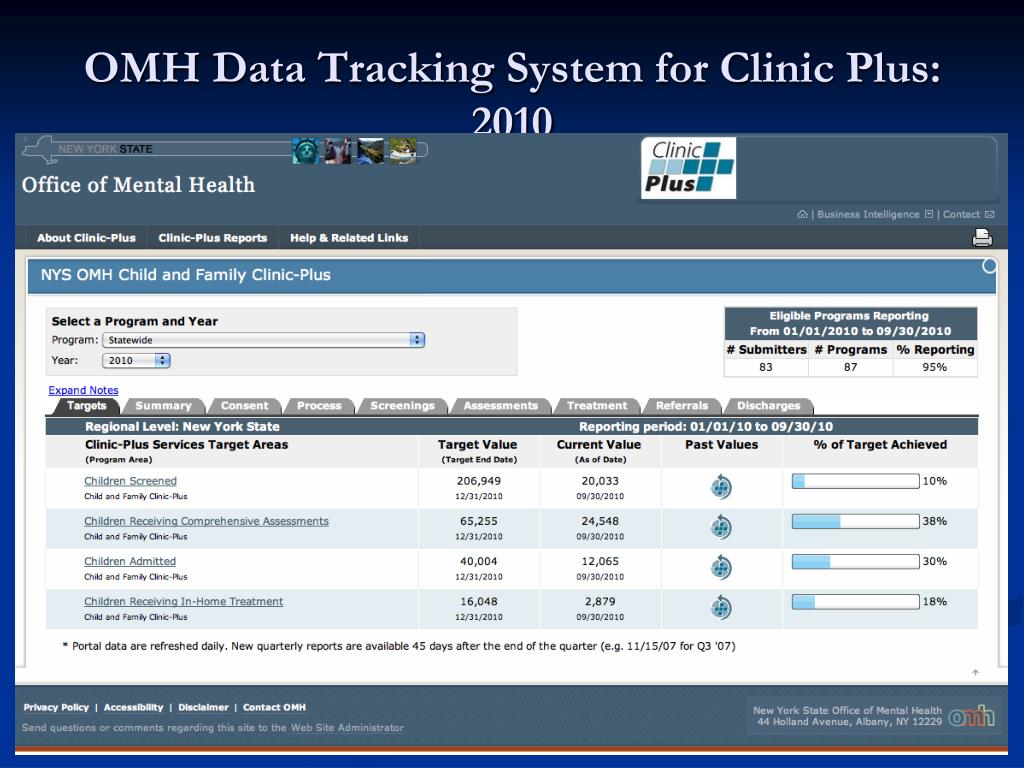Click the 18% progress bar
The image size is (1024, 768).
[856, 601]
